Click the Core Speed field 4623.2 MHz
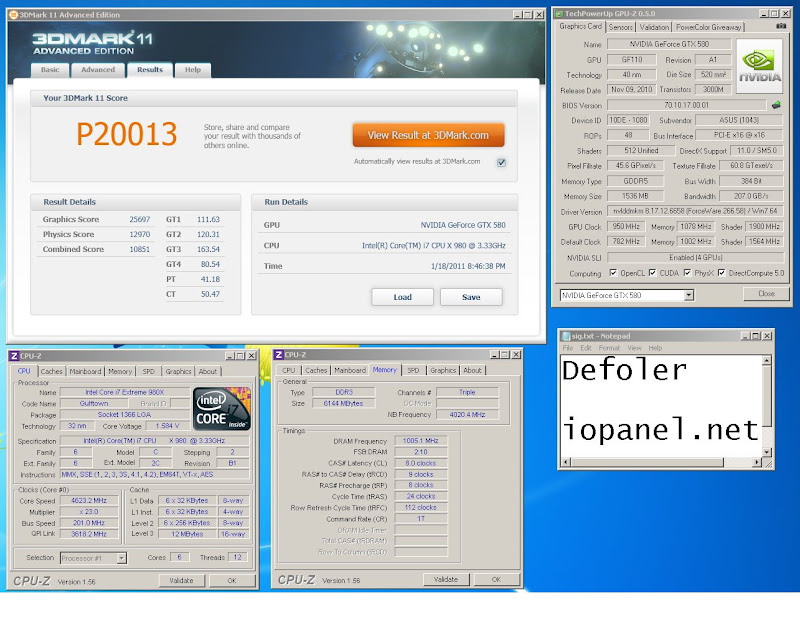 [89, 501]
